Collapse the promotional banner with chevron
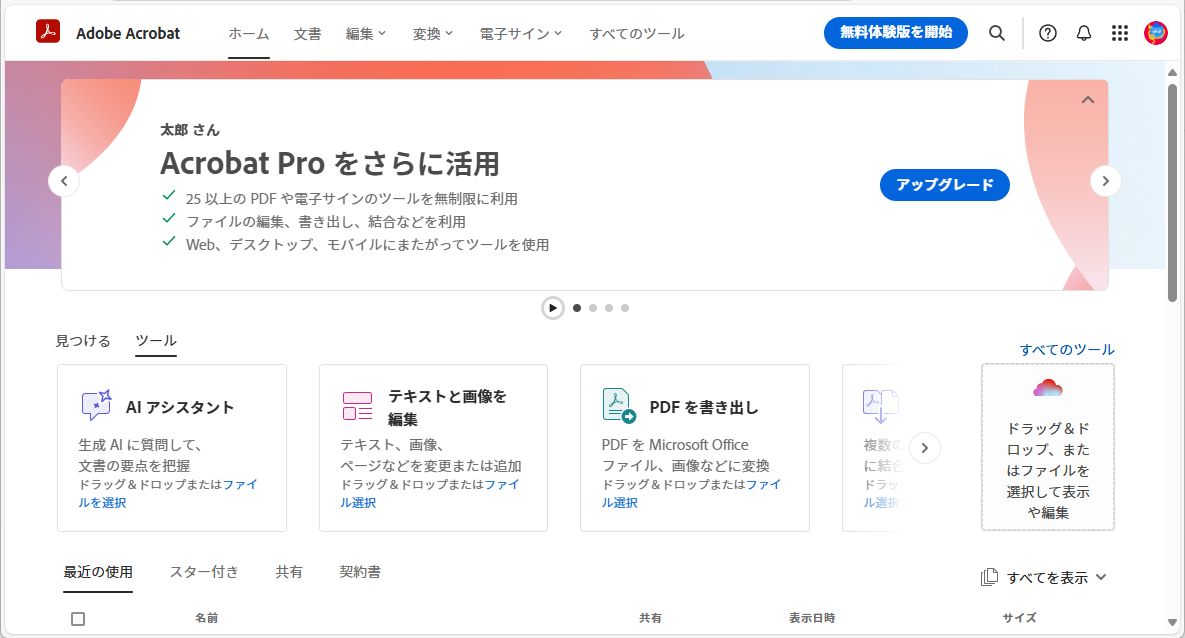This screenshot has height=638, width=1185. (x=1088, y=100)
